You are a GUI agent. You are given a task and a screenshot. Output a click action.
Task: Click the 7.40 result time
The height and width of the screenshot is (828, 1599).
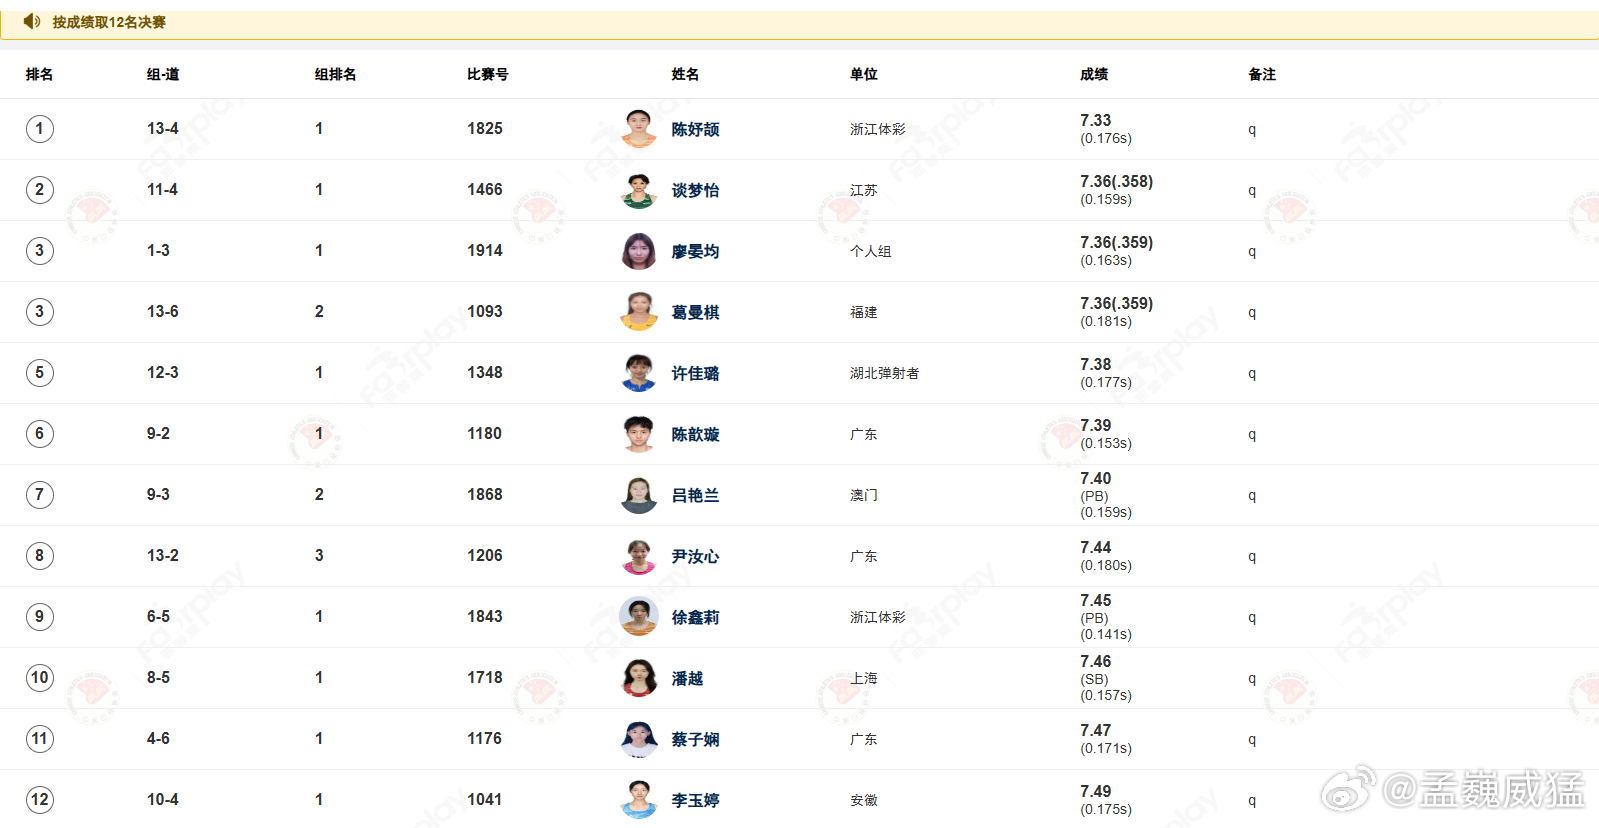1096,478
